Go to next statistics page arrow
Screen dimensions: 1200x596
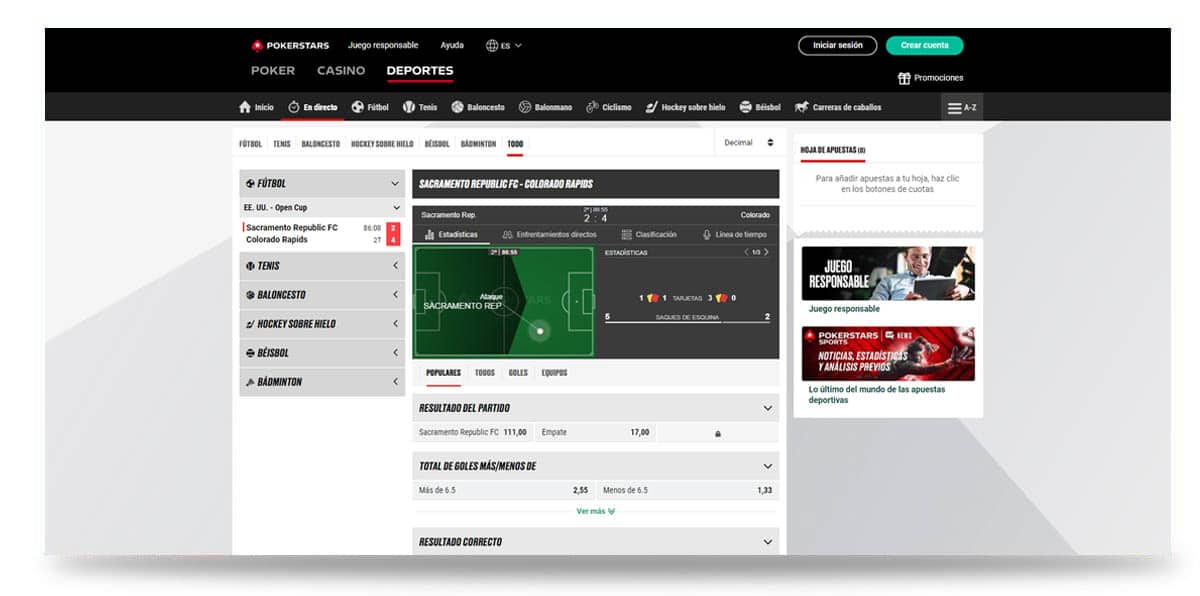point(767,252)
